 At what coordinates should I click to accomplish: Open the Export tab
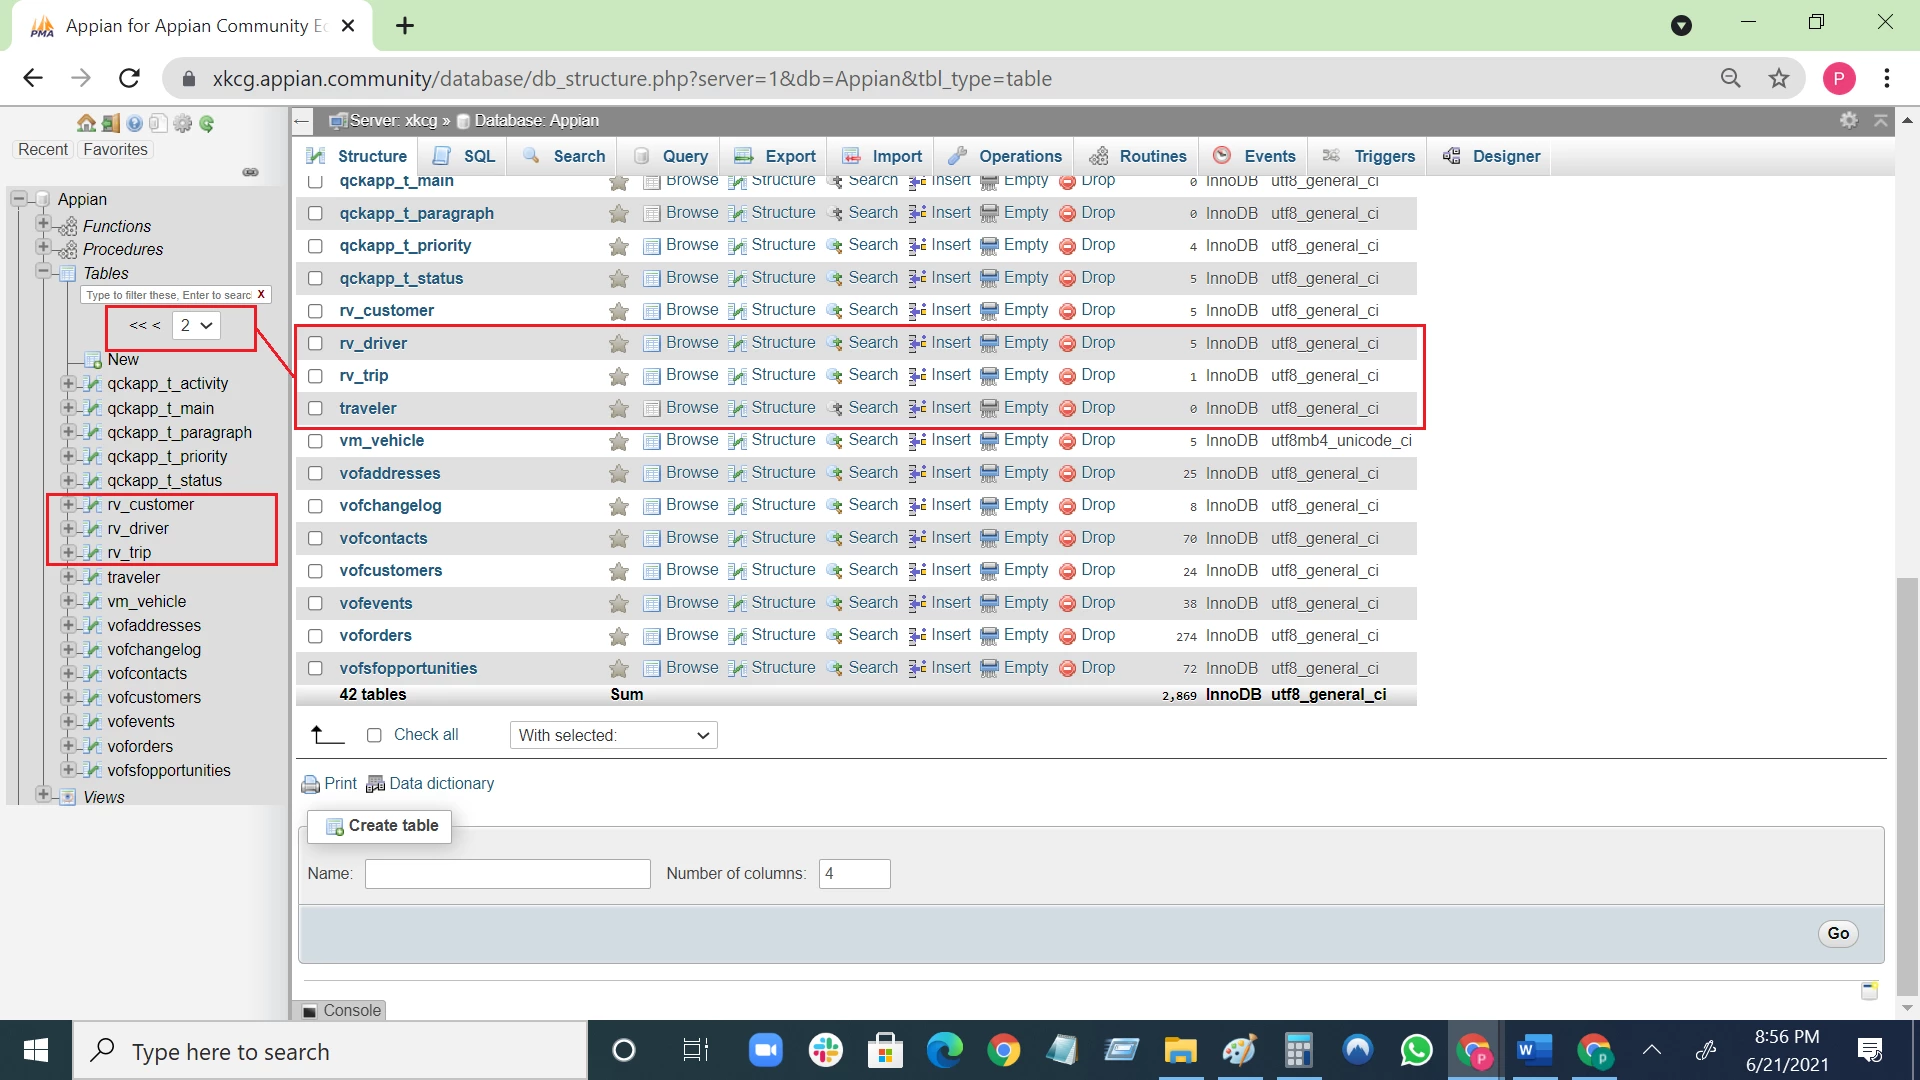pos(775,156)
